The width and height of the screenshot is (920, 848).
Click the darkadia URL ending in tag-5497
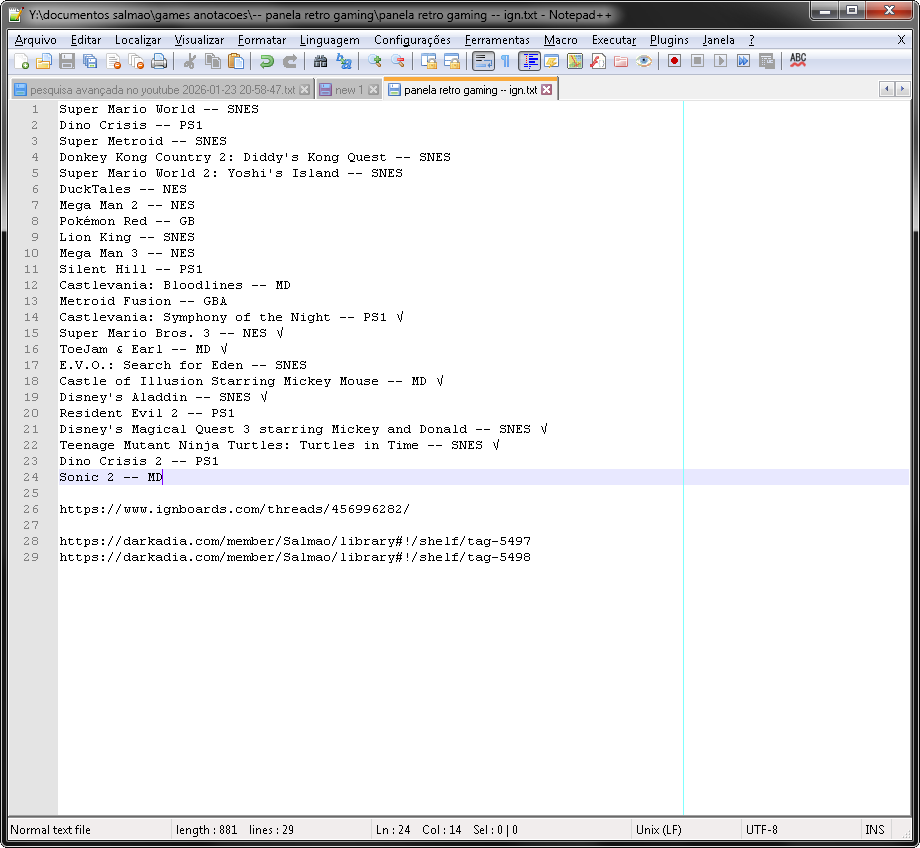295,541
